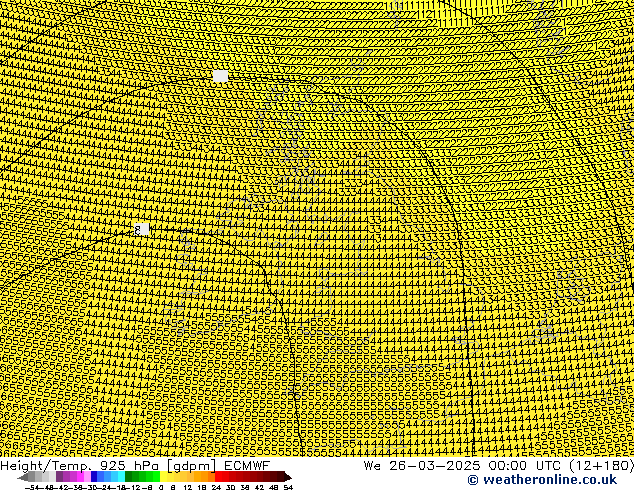
Task: Click the dark green legend segment at -18
Action: point(129,477)
